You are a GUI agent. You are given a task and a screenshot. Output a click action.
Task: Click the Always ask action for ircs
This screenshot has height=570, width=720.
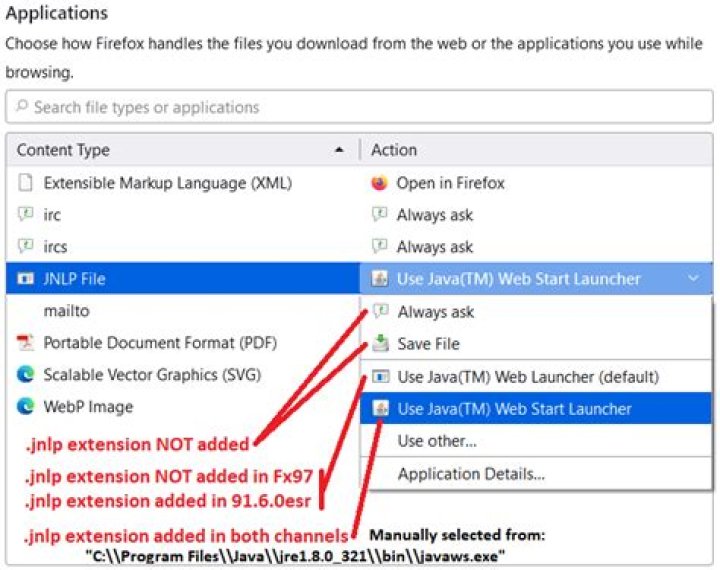point(435,247)
